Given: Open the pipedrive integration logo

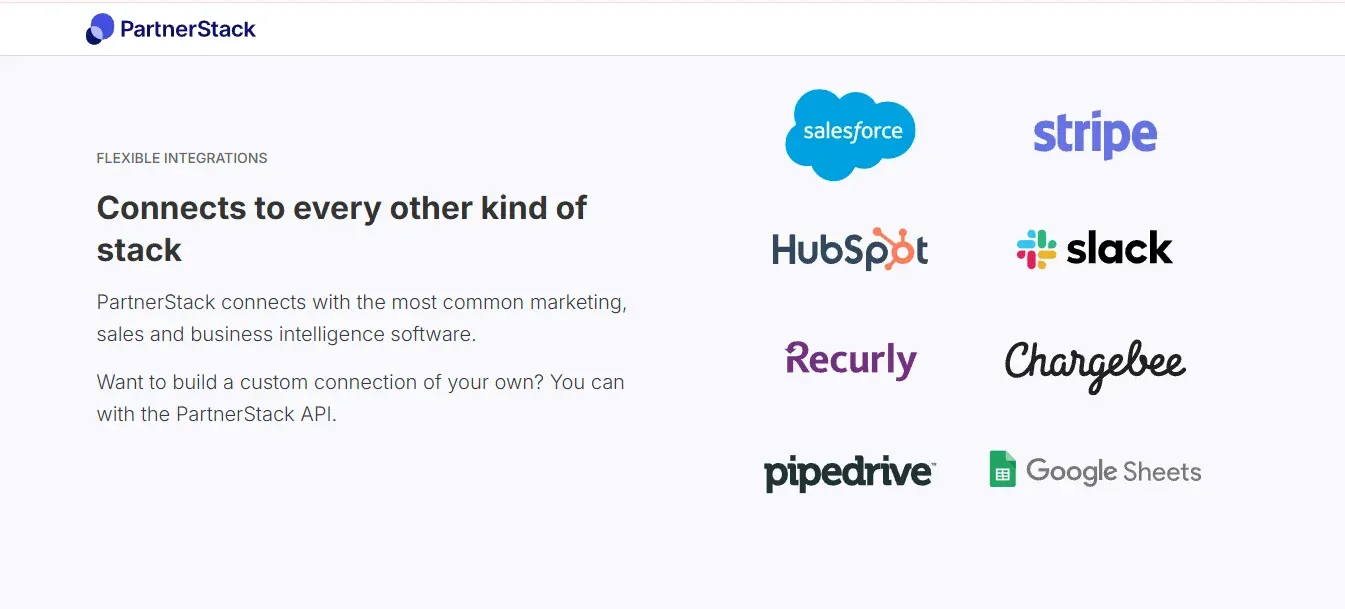Looking at the screenshot, I should pyautogui.click(x=849, y=473).
